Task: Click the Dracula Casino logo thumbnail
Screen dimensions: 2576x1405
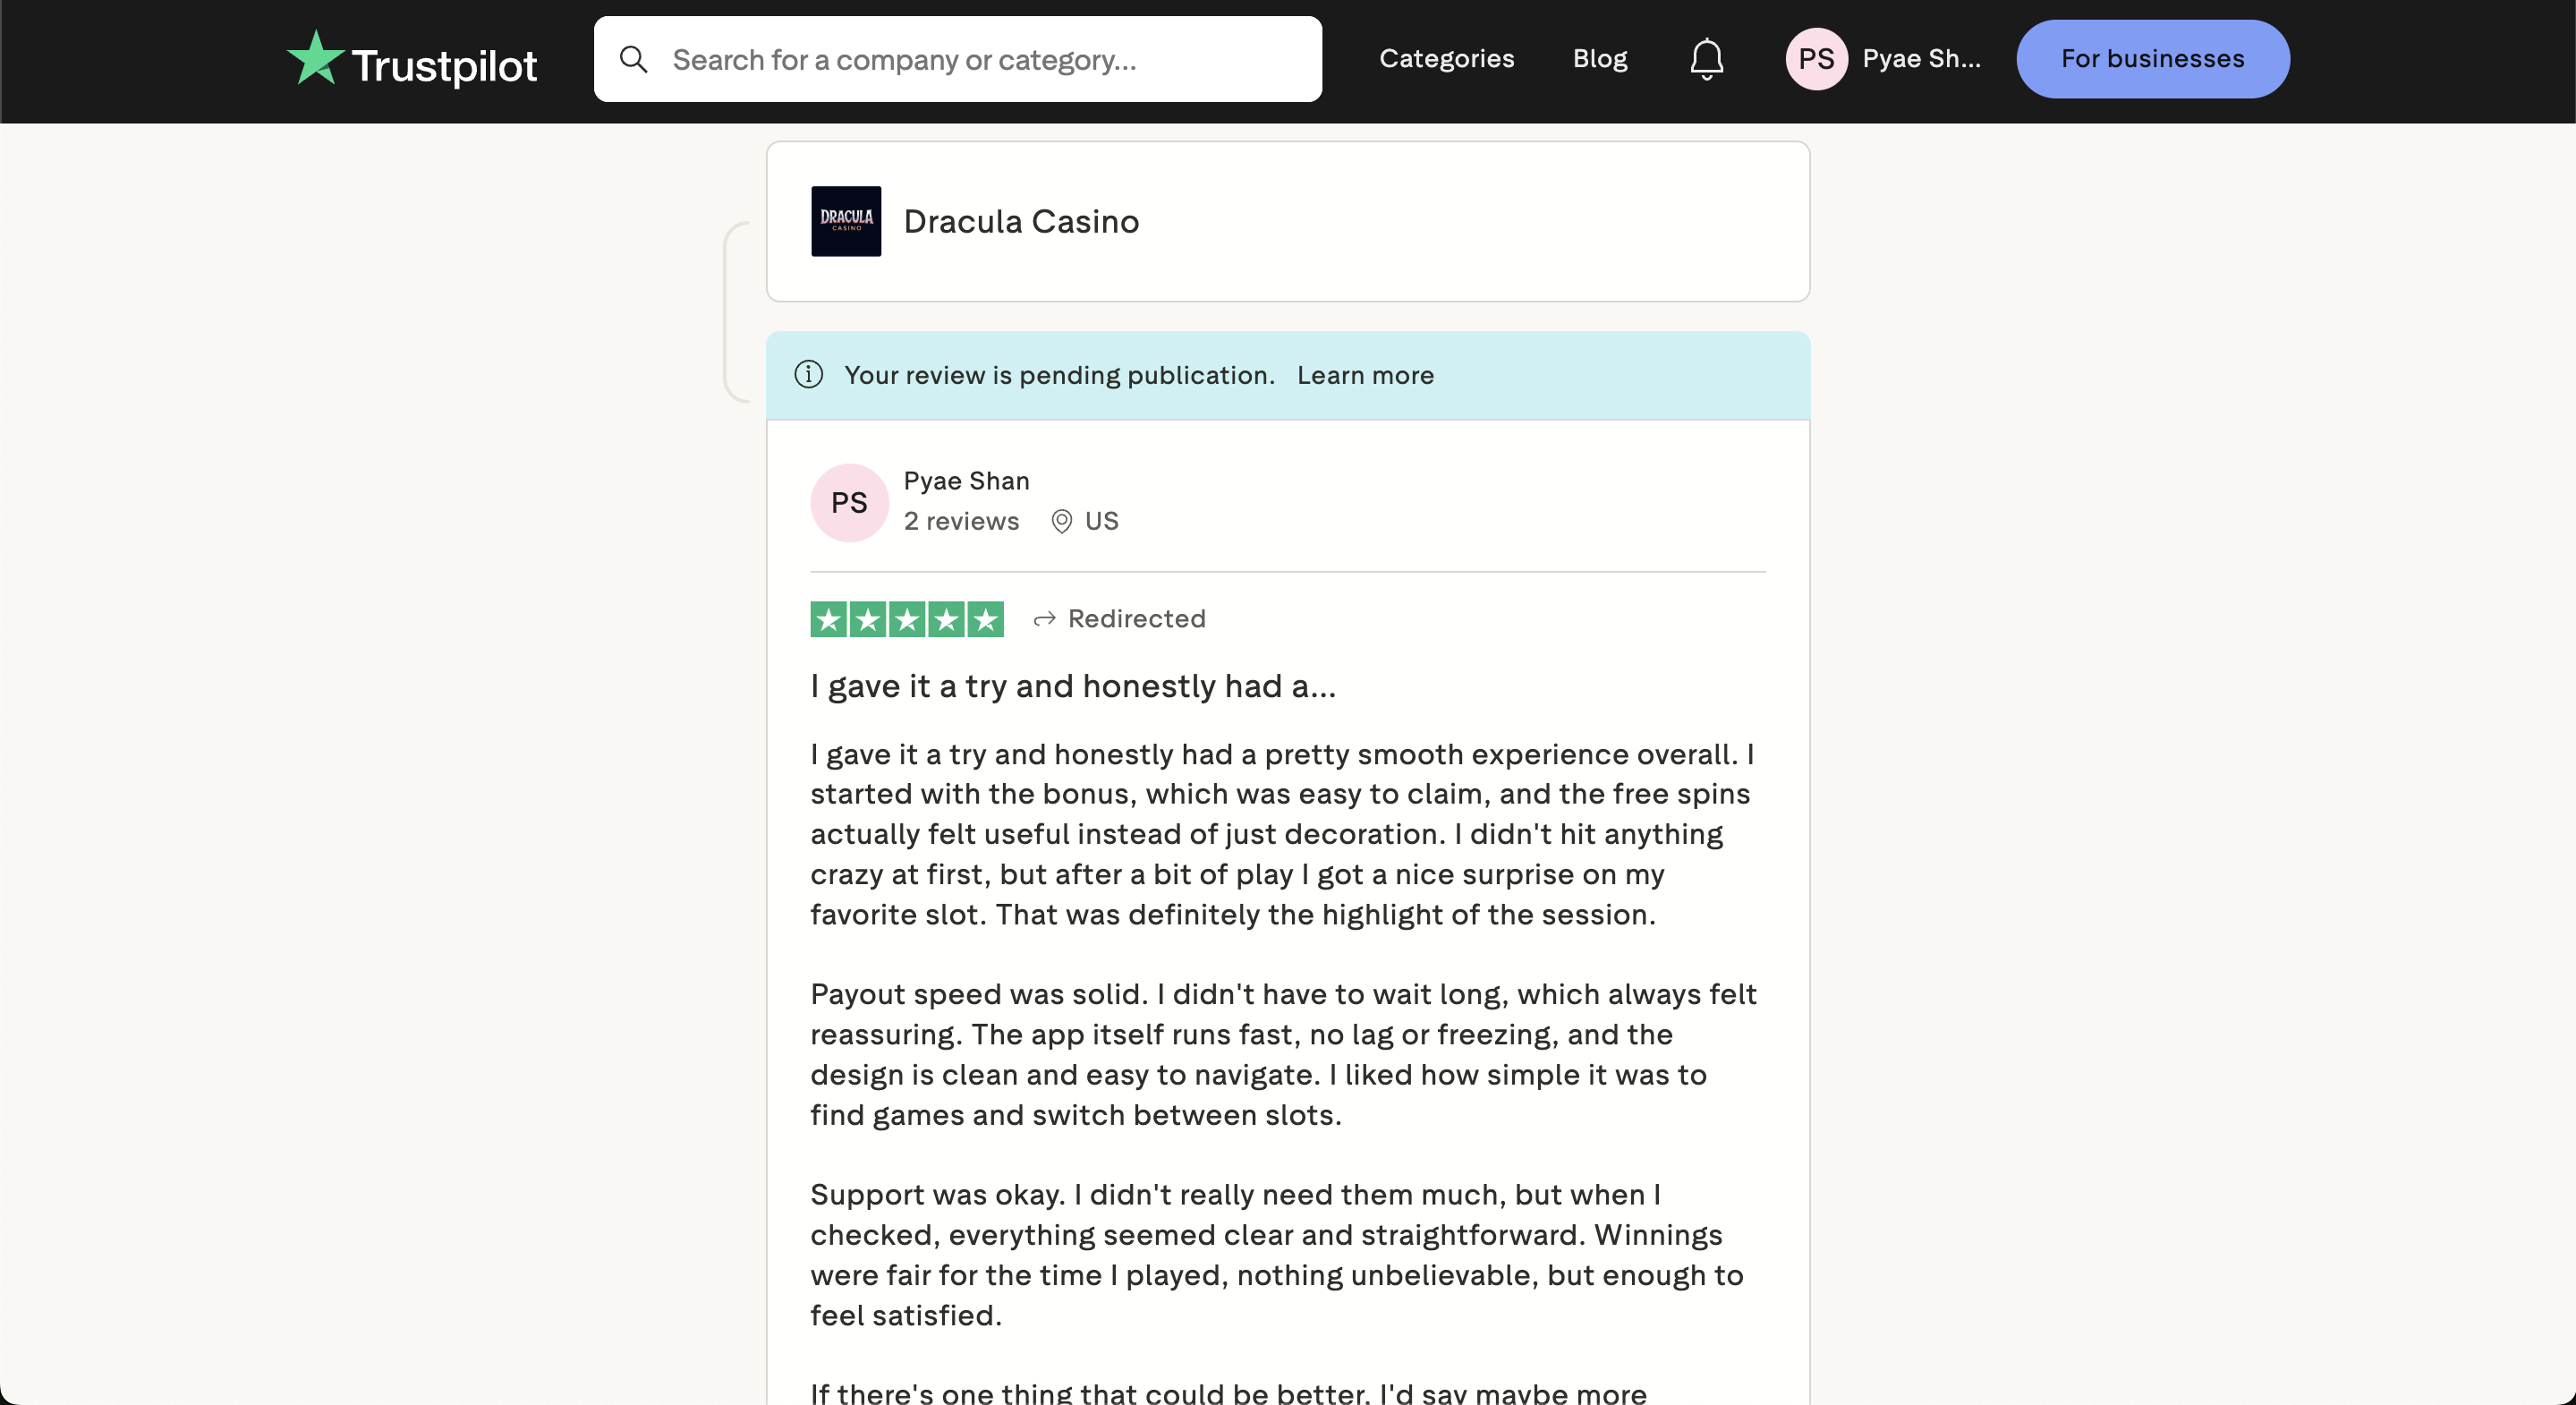Action: click(x=846, y=221)
